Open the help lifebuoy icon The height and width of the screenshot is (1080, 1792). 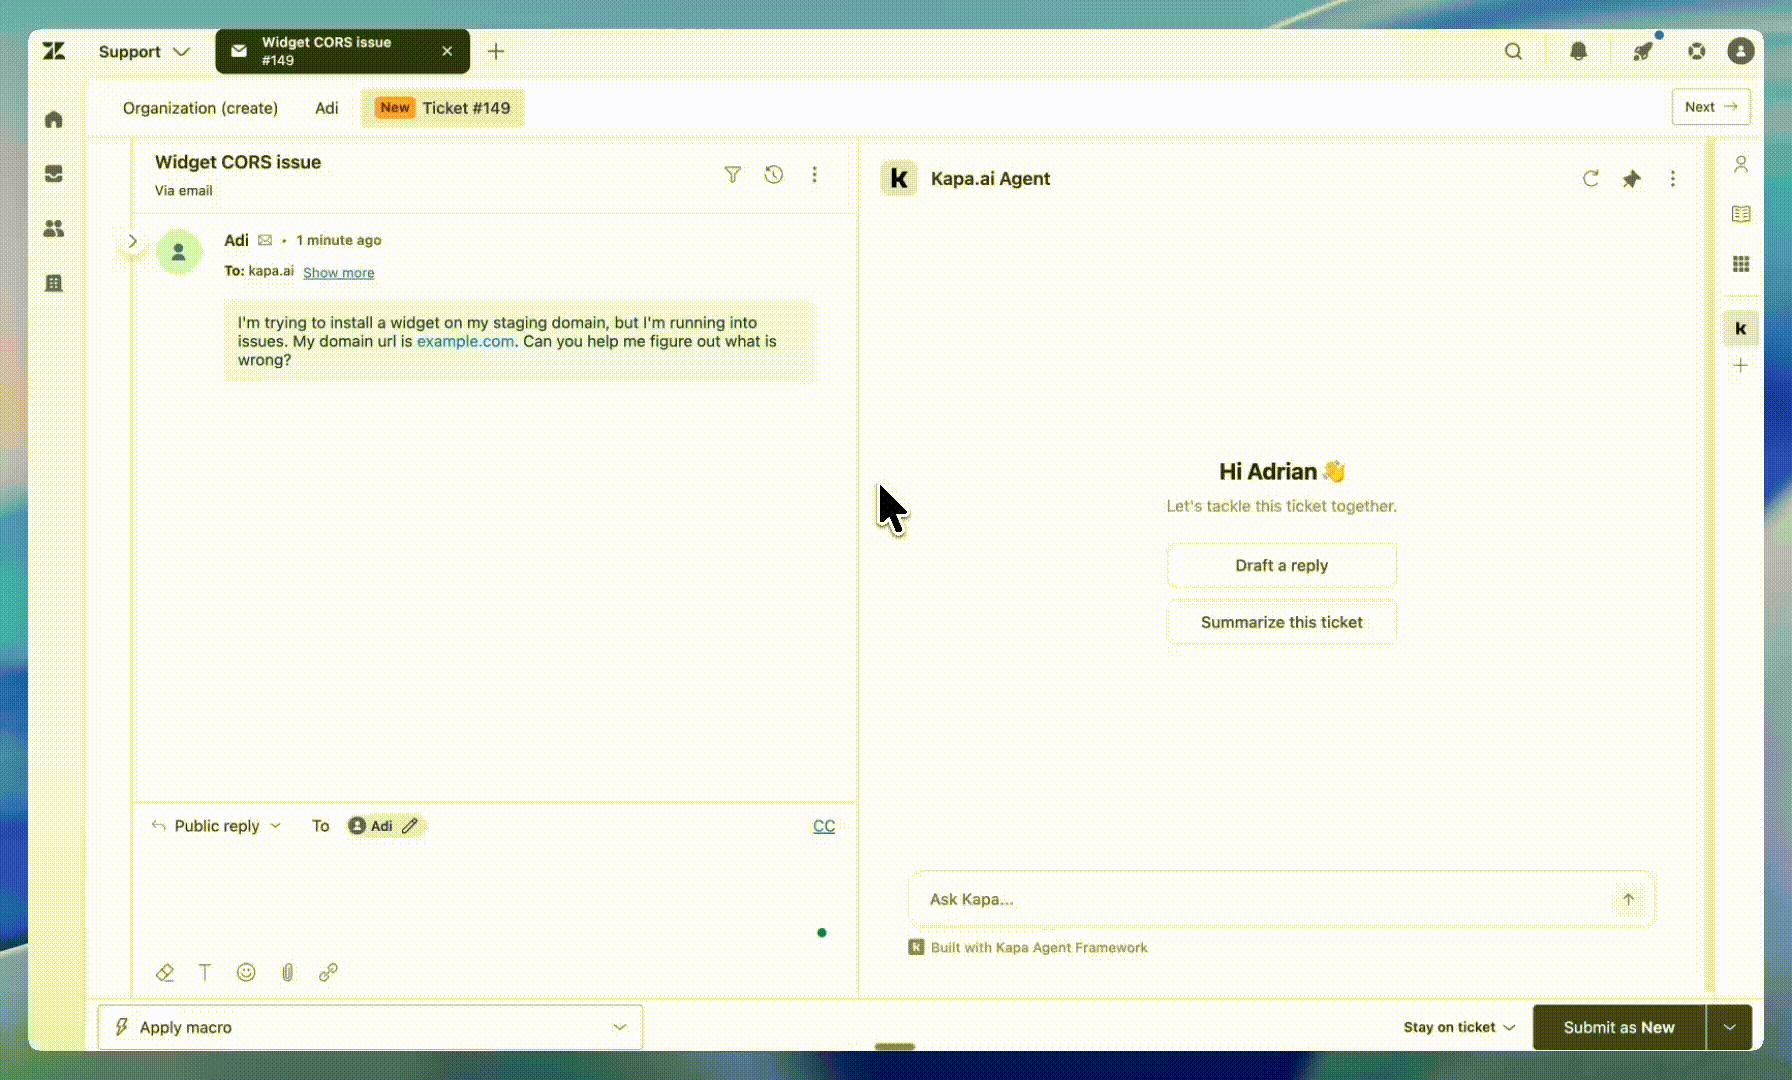[1697, 51]
